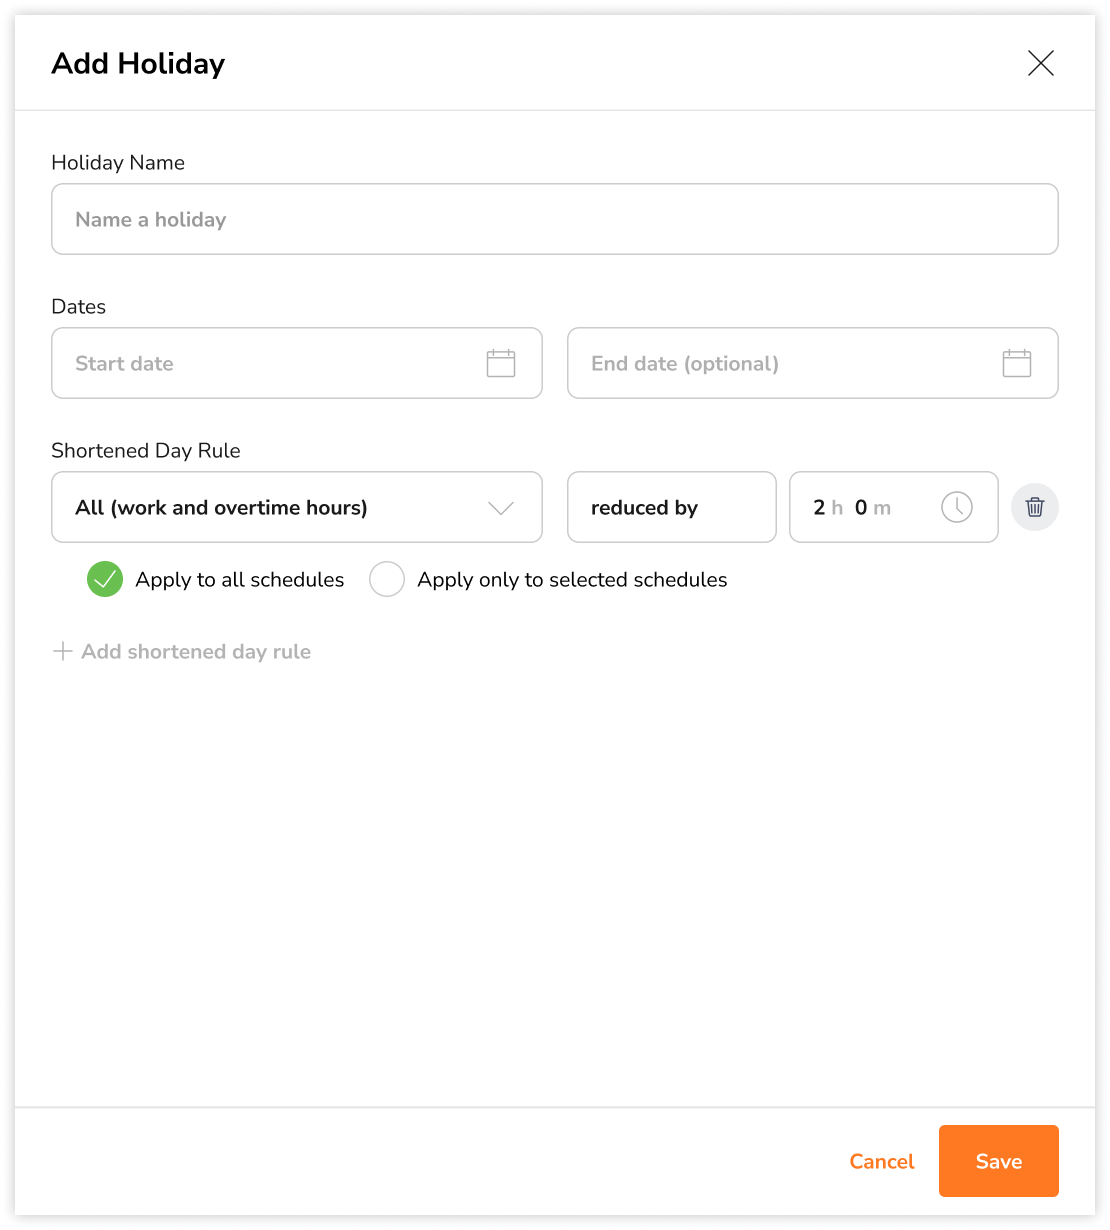This screenshot has height=1230, width=1110.
Task: Open the reduced by selector
Action: click(x=671, y=507)
